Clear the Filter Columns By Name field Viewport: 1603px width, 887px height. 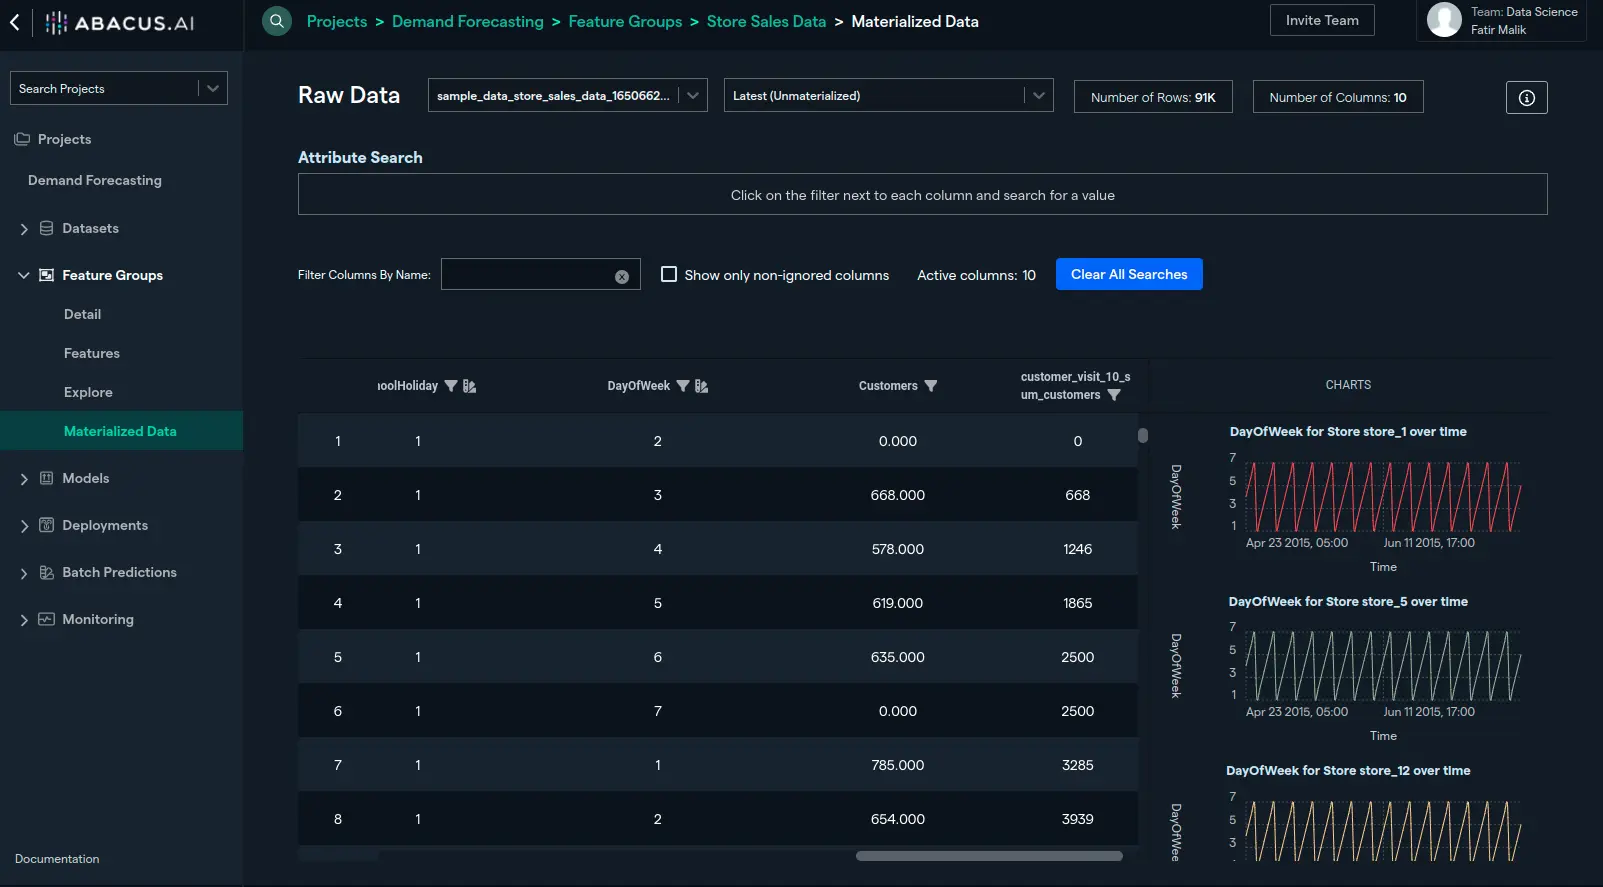pyautogui.click(x=622, y=276)
